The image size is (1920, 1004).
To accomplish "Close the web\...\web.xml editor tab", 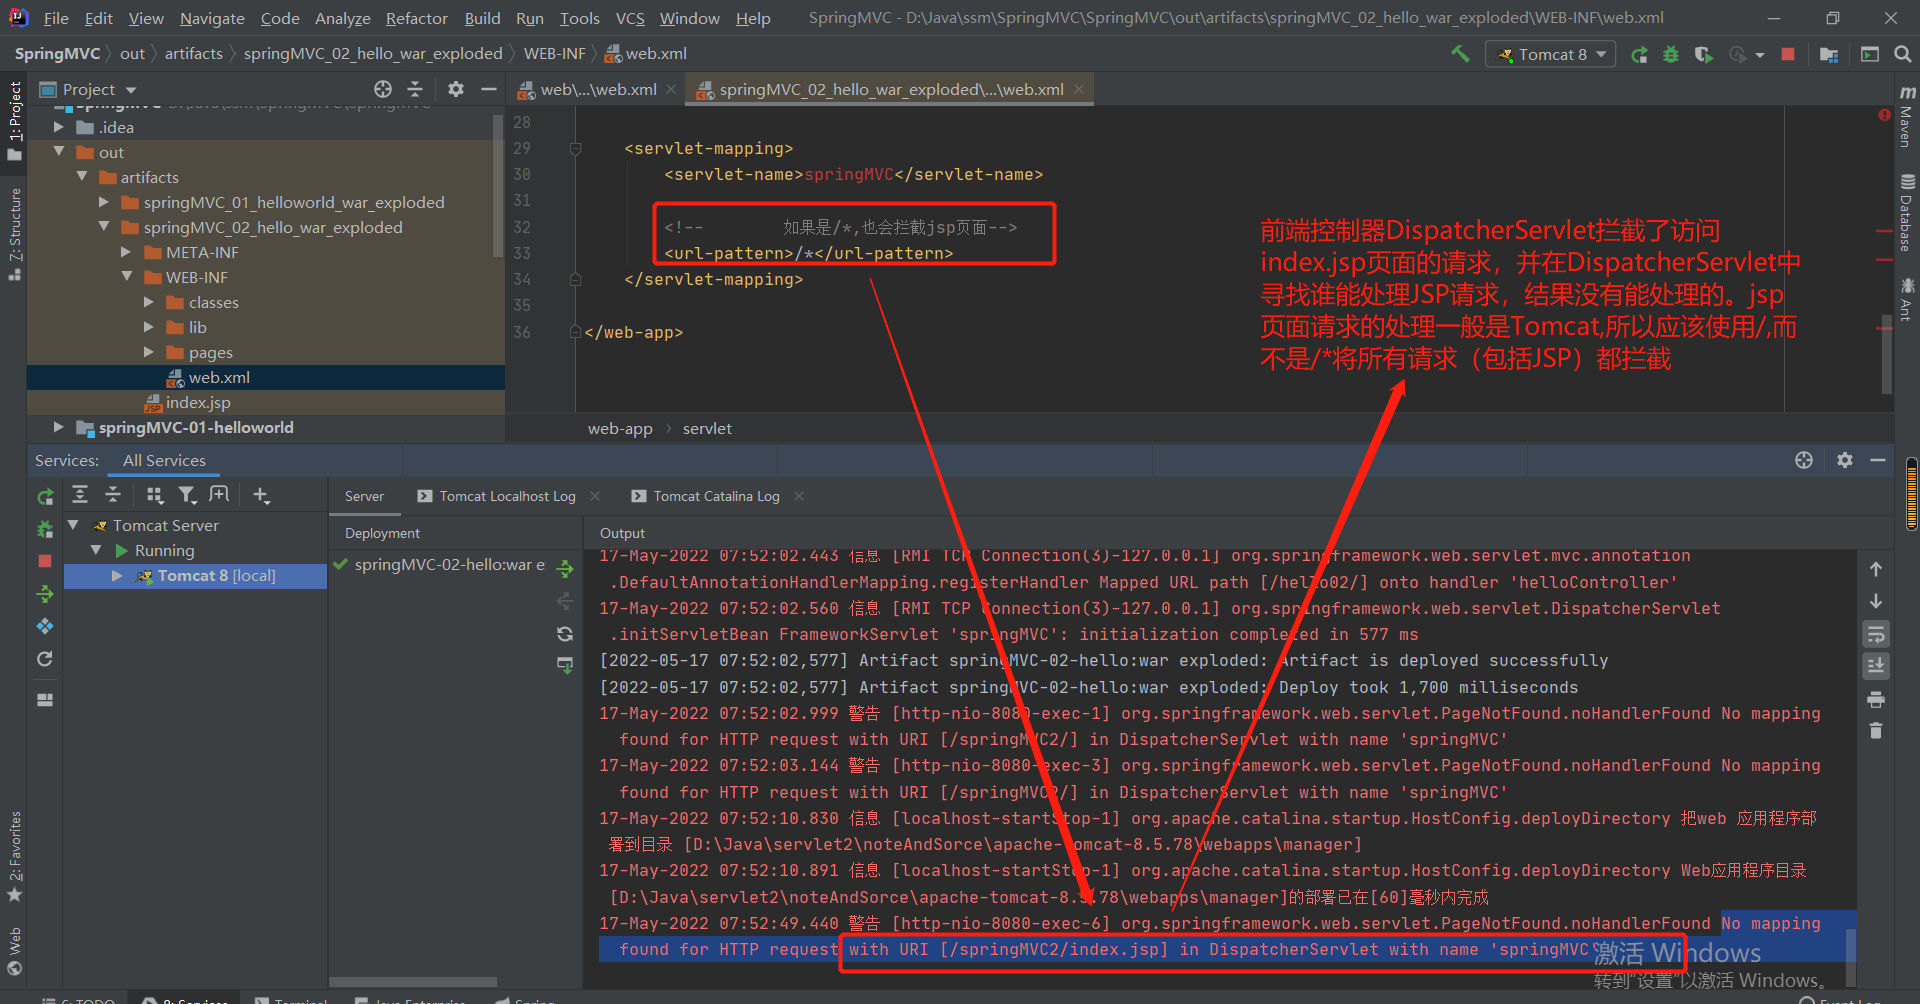I will [671, 89].
